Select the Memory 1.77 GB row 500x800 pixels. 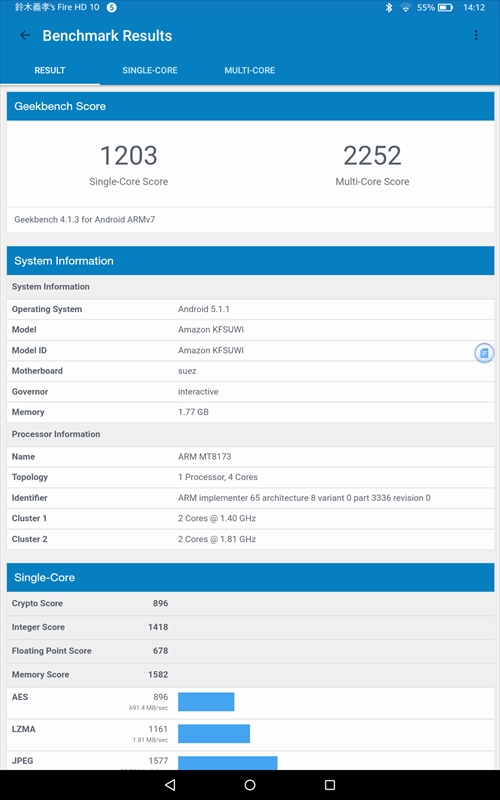(251, 412)
